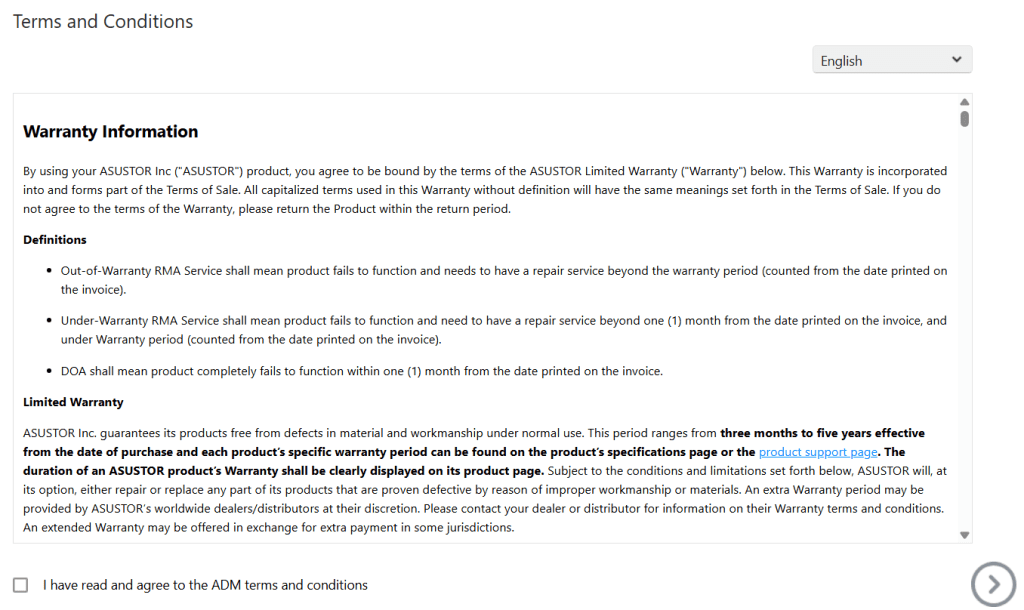This screenshot has width=1024, height=610.
Task: Click the Warranty Information heading
Action: click(110, 131)
